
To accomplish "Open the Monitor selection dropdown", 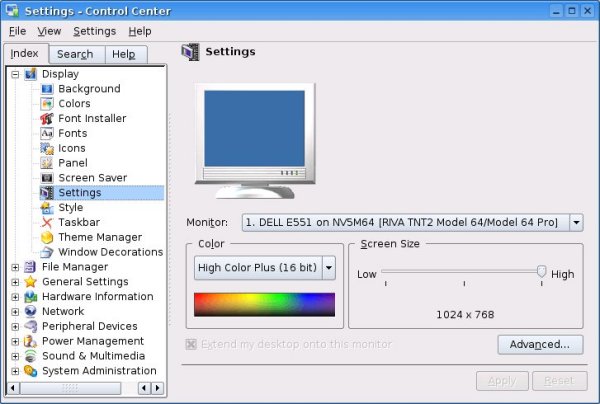I will [x=576, y=222].
